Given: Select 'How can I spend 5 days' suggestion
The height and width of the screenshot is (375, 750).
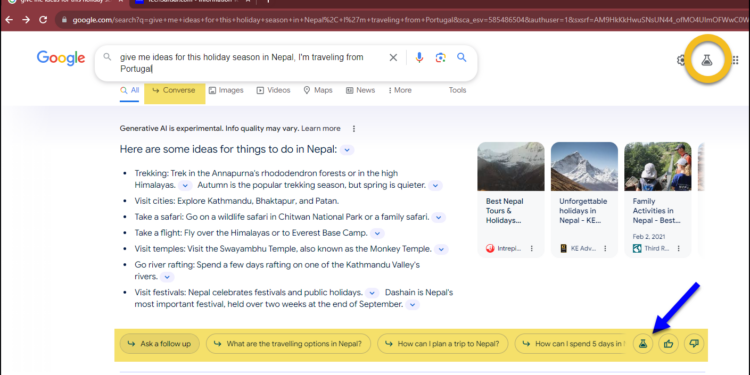Looking at the screenshot, I should 570,343.
